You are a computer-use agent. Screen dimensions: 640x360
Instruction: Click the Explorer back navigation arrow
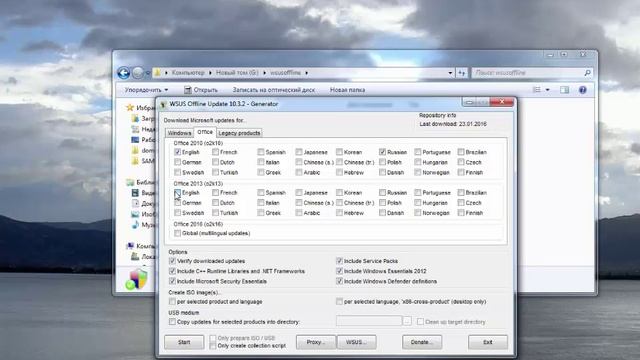coord(123,73)
